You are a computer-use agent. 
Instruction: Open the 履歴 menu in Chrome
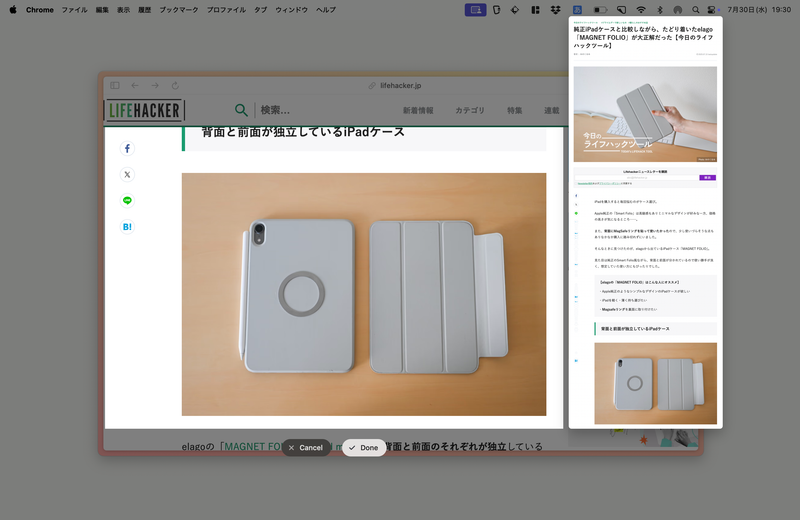145,10
